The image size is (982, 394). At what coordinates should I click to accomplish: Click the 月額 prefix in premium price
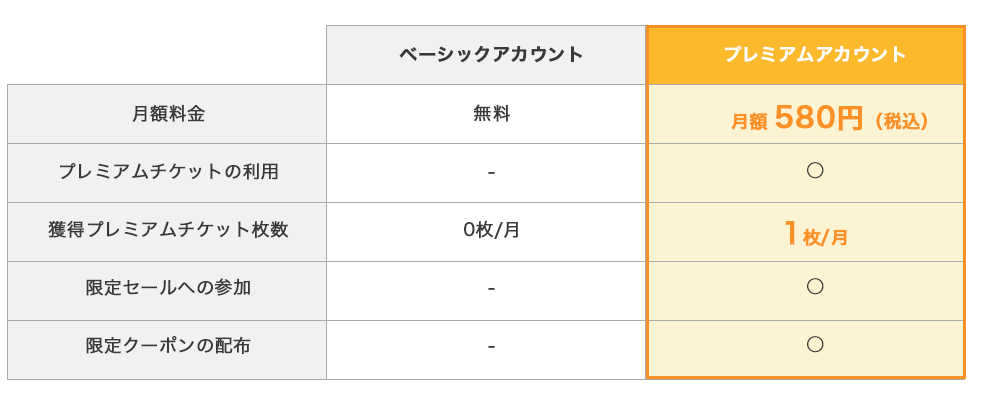pyautogui.click(x=749, y=121)
